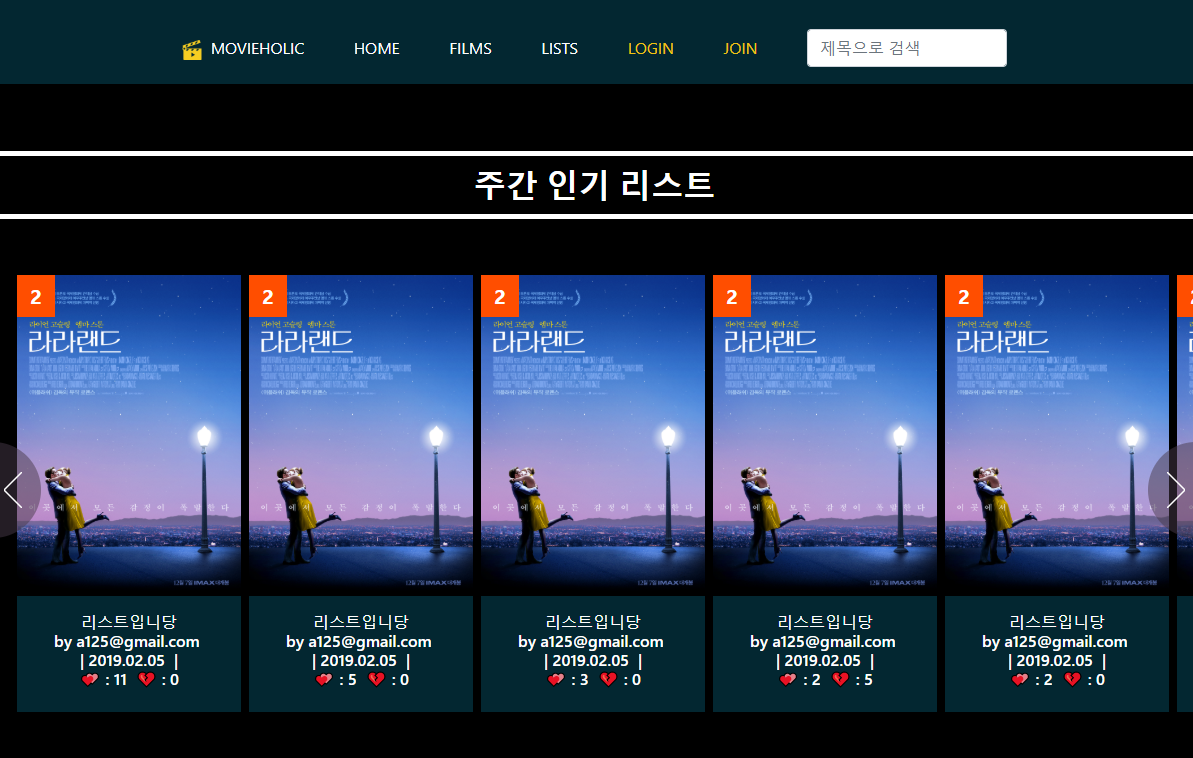
Task: Click the broken heart icon showing 5 dislikes
Action: click(x=841, y=680)
